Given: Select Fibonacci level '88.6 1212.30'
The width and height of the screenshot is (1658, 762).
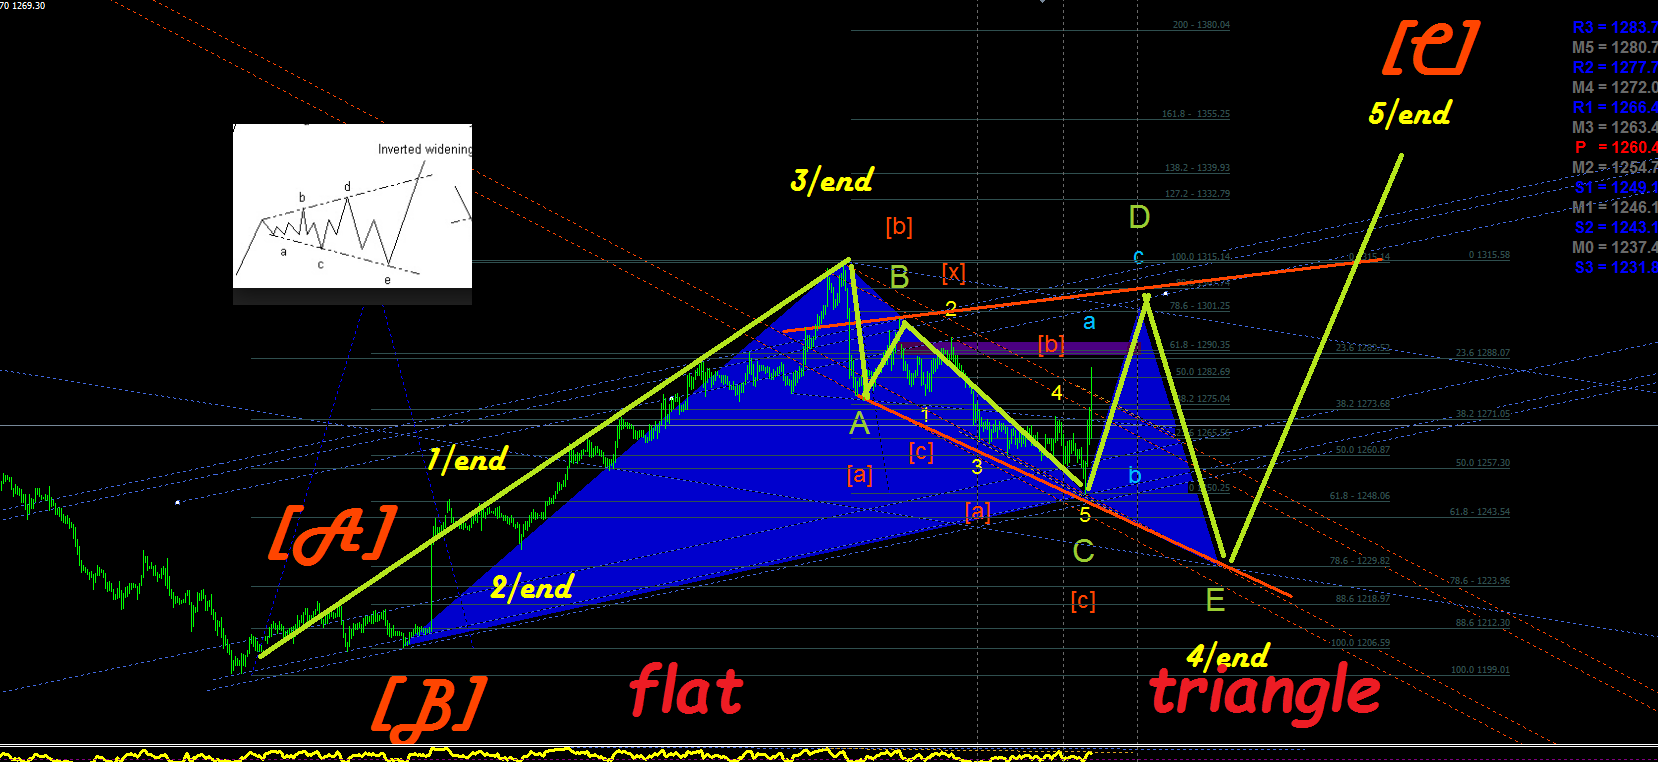Looking at the screenshot, I should [x=1483, y=623].
